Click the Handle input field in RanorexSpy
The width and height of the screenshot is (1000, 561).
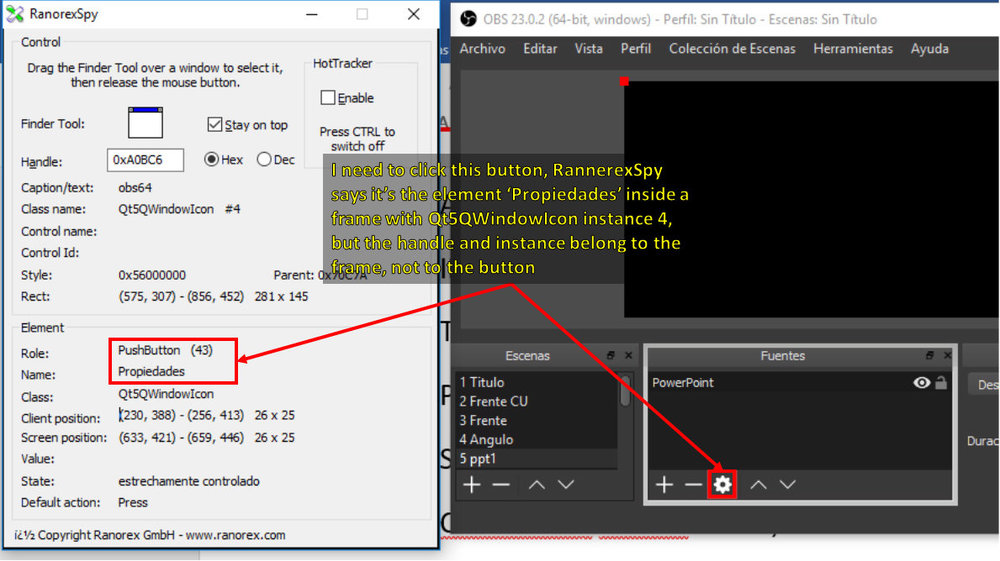click(145, 160)
